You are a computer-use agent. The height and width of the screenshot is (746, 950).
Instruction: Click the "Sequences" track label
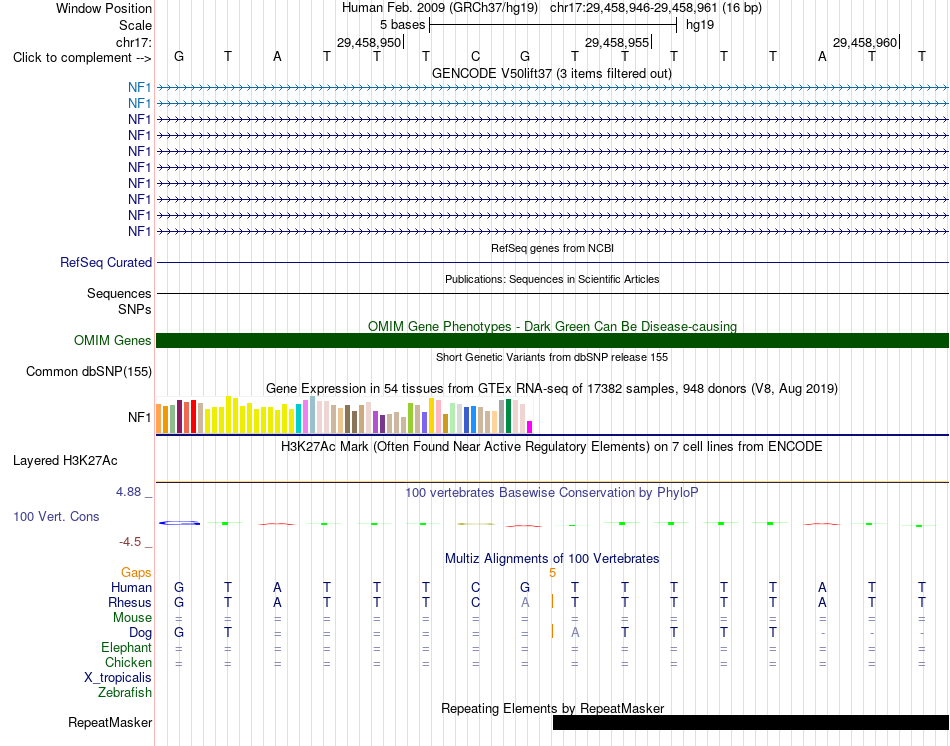(119, 293)
